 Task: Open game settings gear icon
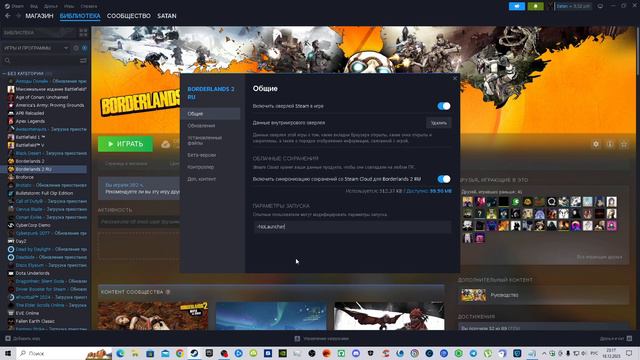click(596, 144)
